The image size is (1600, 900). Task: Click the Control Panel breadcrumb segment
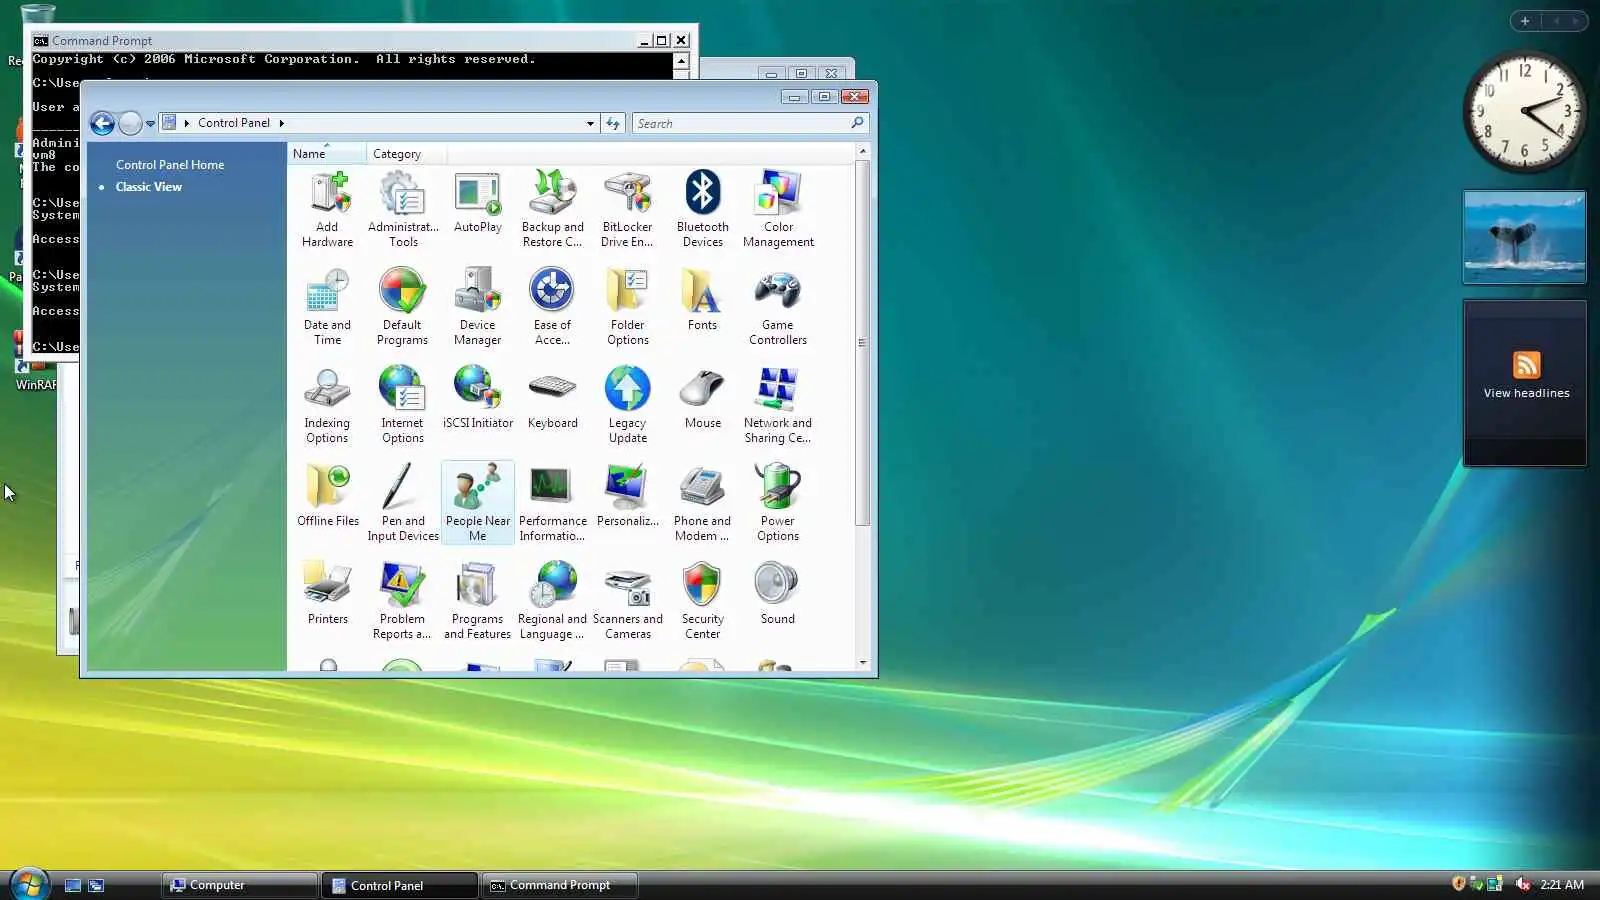234,123
